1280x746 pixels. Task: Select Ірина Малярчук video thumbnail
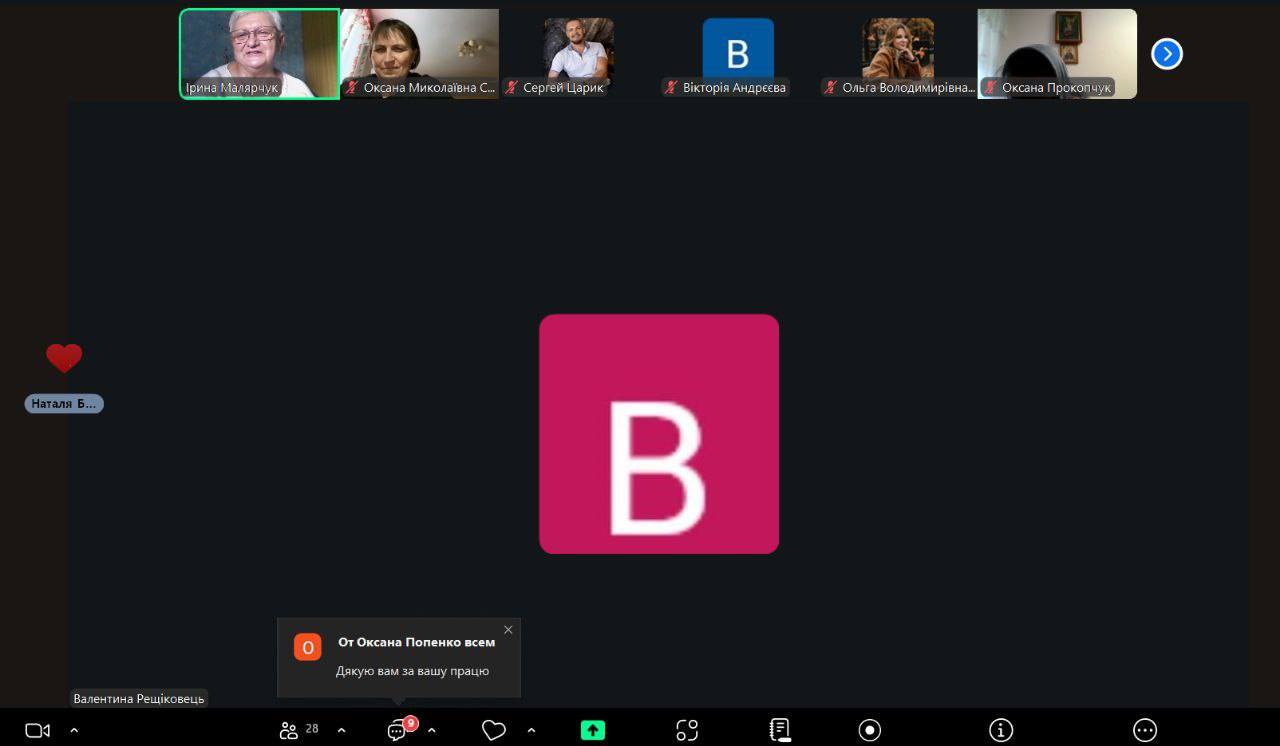tap(259, 53)
